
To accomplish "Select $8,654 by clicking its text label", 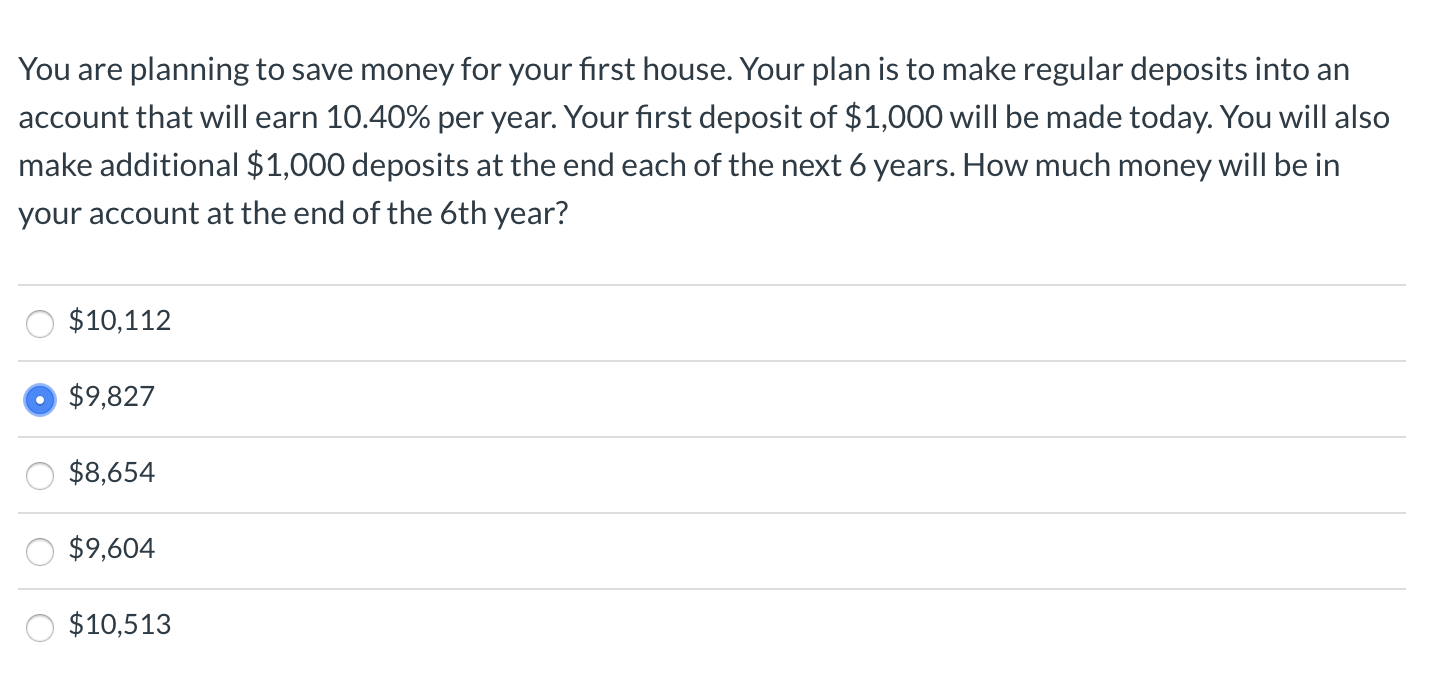I will [x=112, y=473].
